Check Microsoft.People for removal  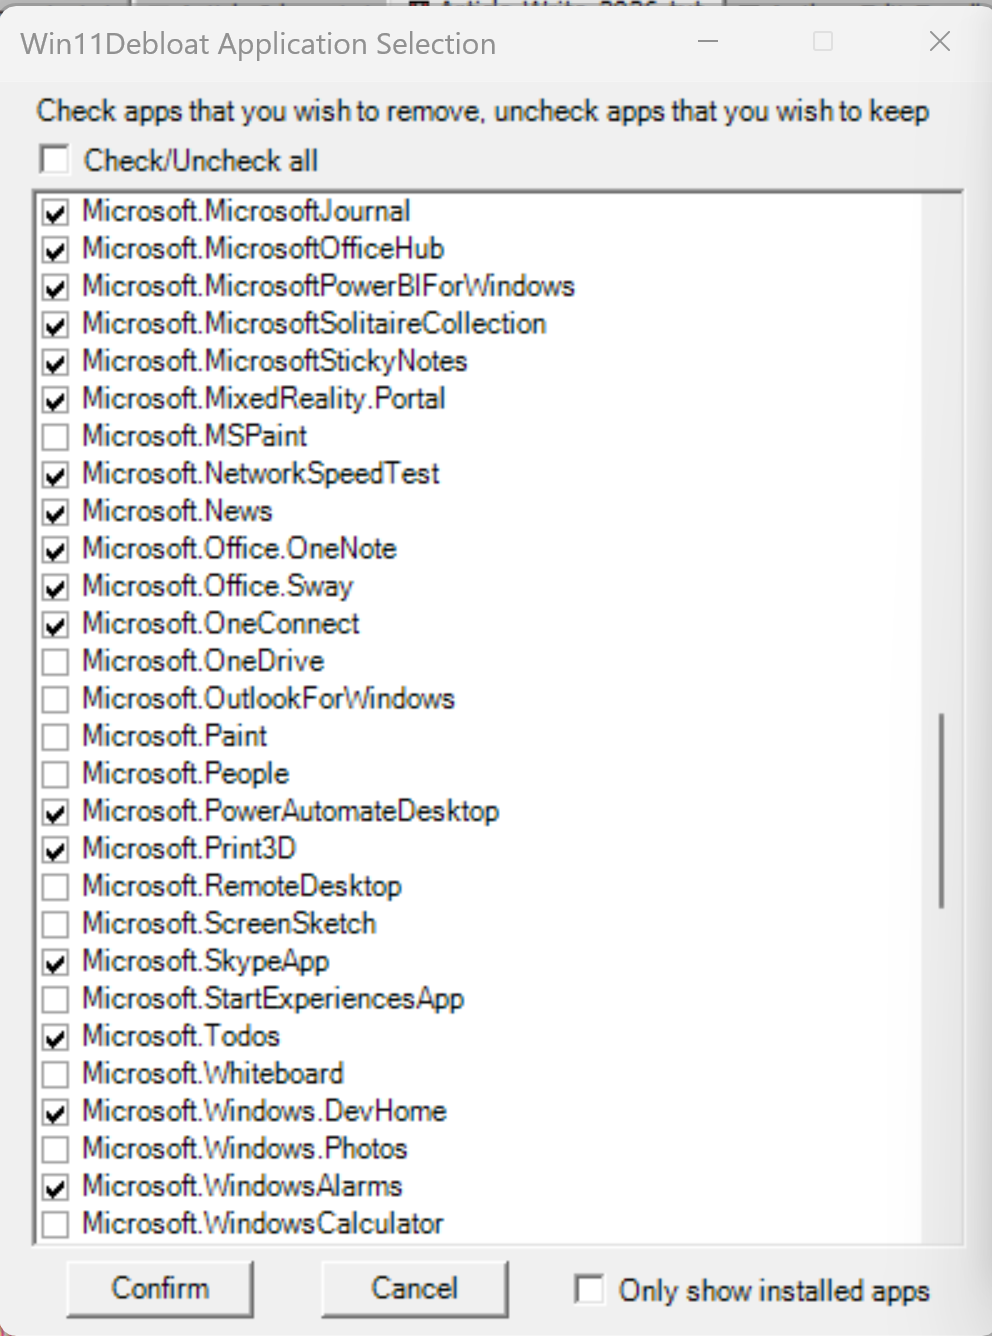pos(56,775)
